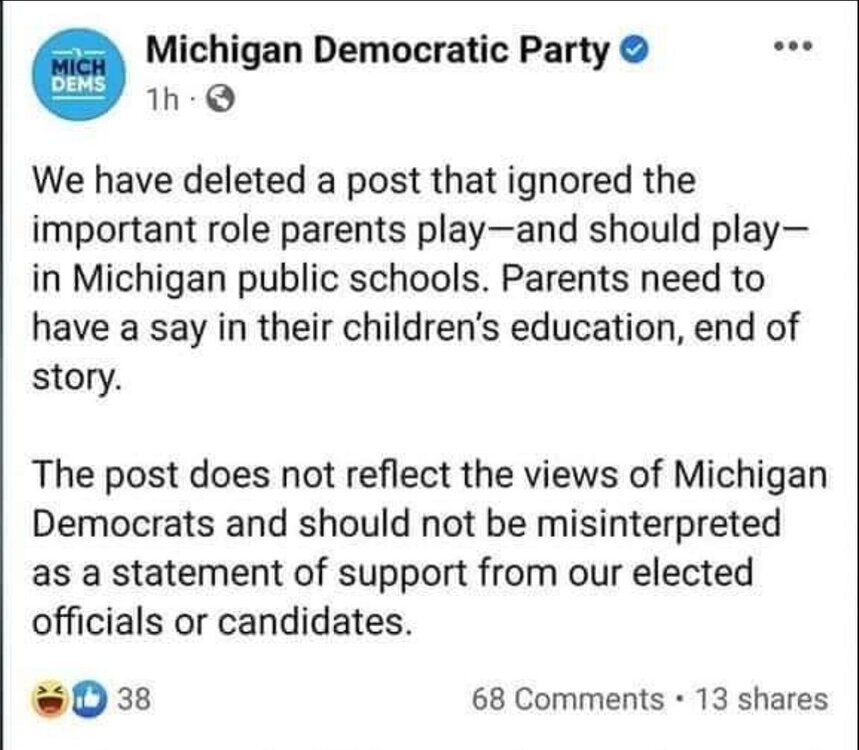The image size is (859, 750).
Task: Click the blue verified badge checkmark
Action: [632, 50]
